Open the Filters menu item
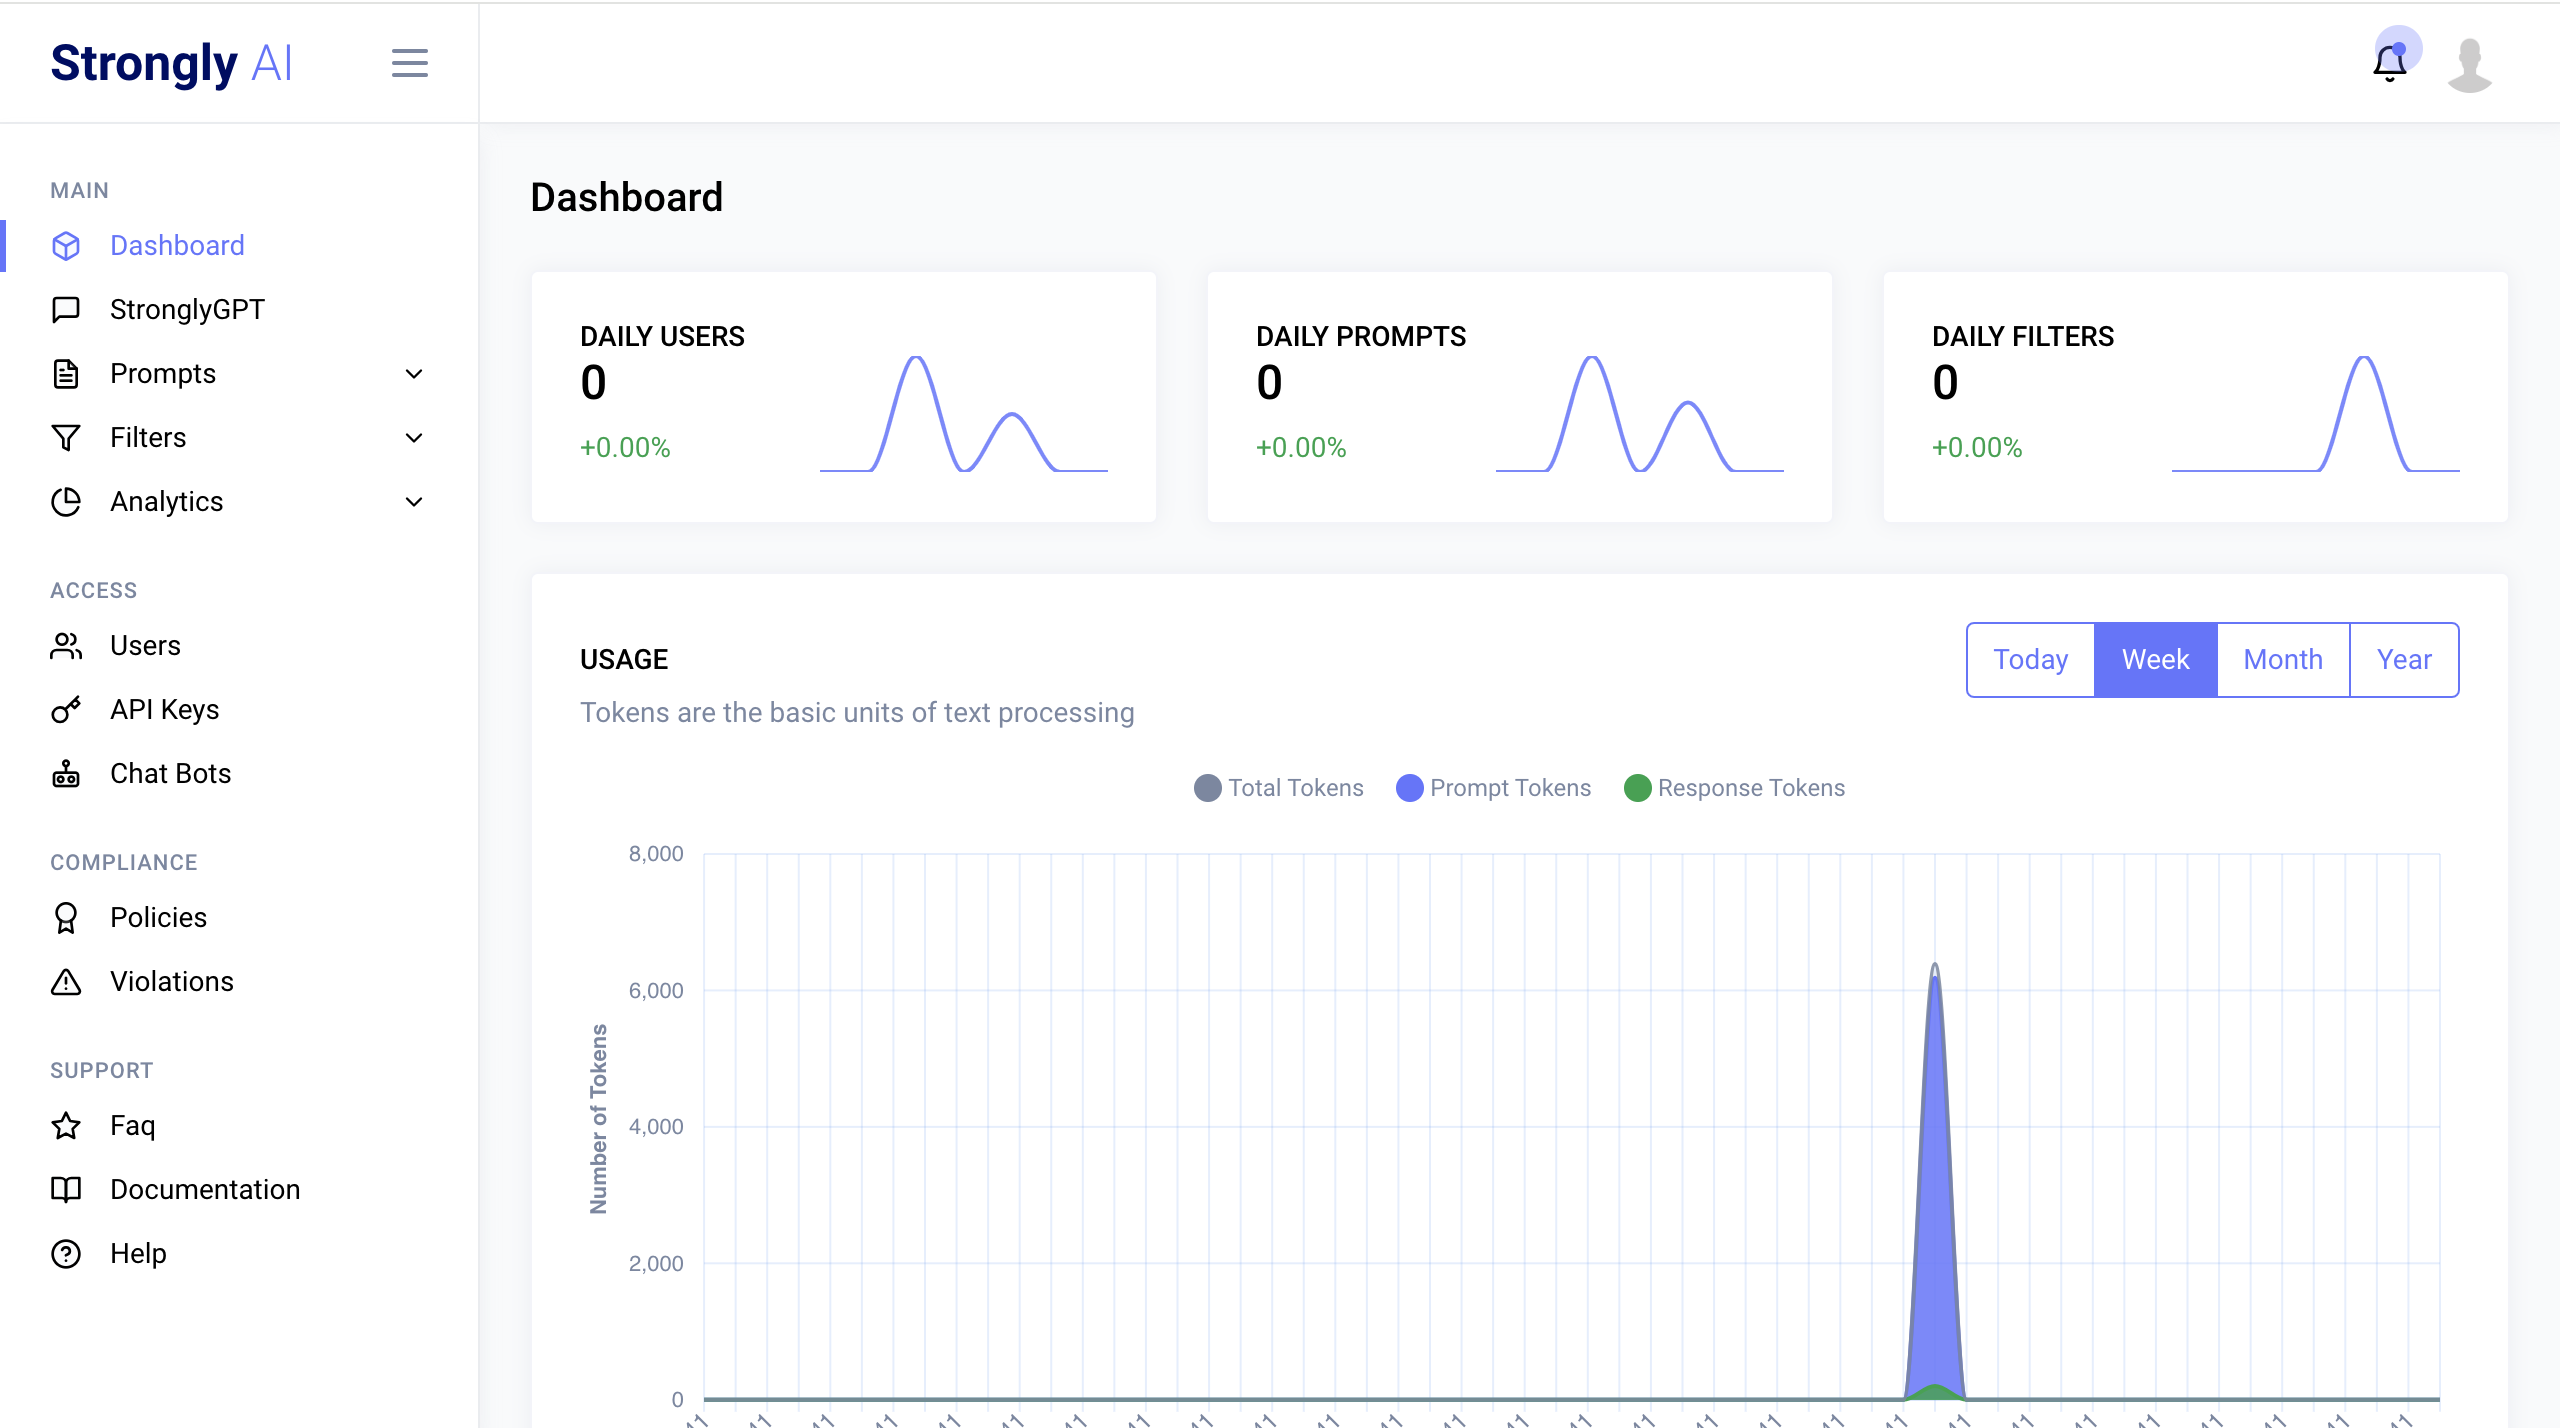The width and height of the screenshot is (2560, 1428). click(x=148, y=438)
